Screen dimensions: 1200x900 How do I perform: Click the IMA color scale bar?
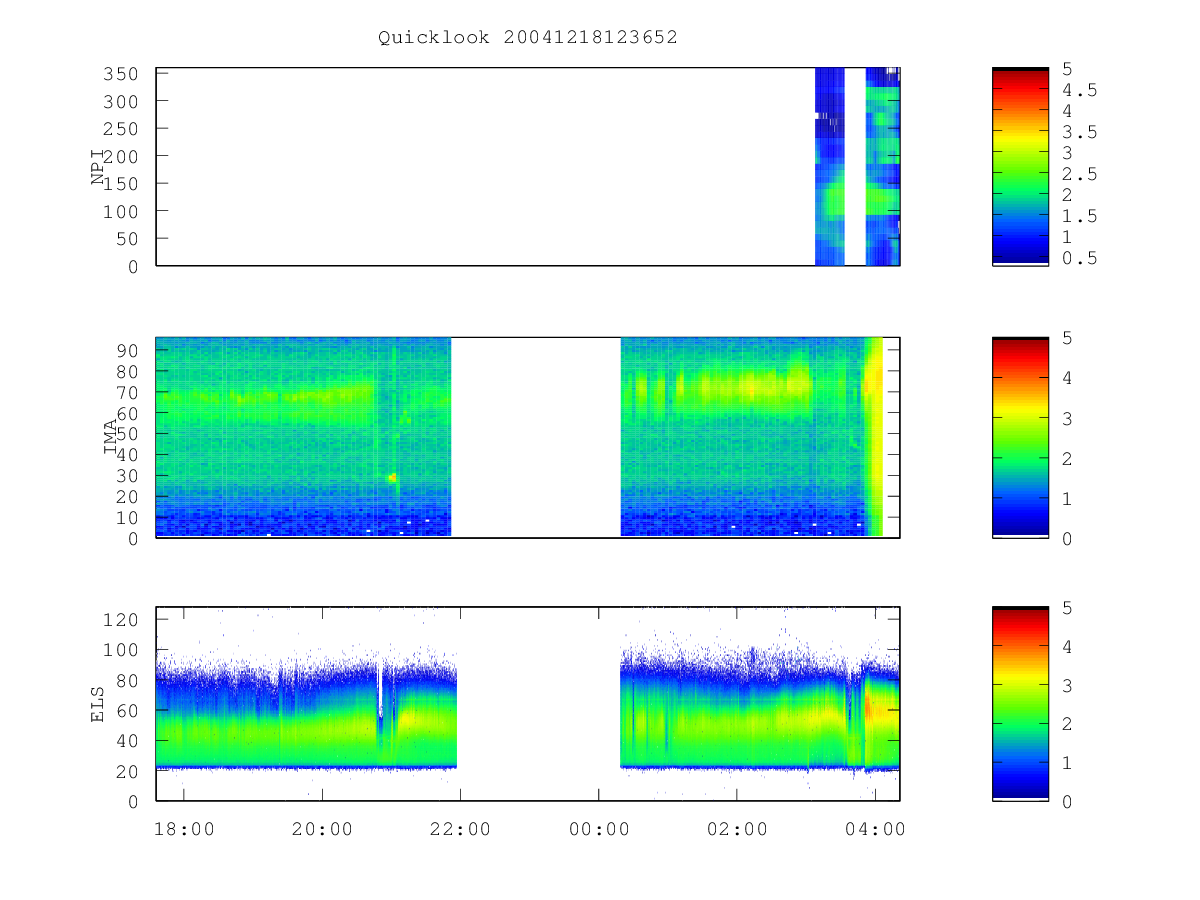pos(1020,437)
